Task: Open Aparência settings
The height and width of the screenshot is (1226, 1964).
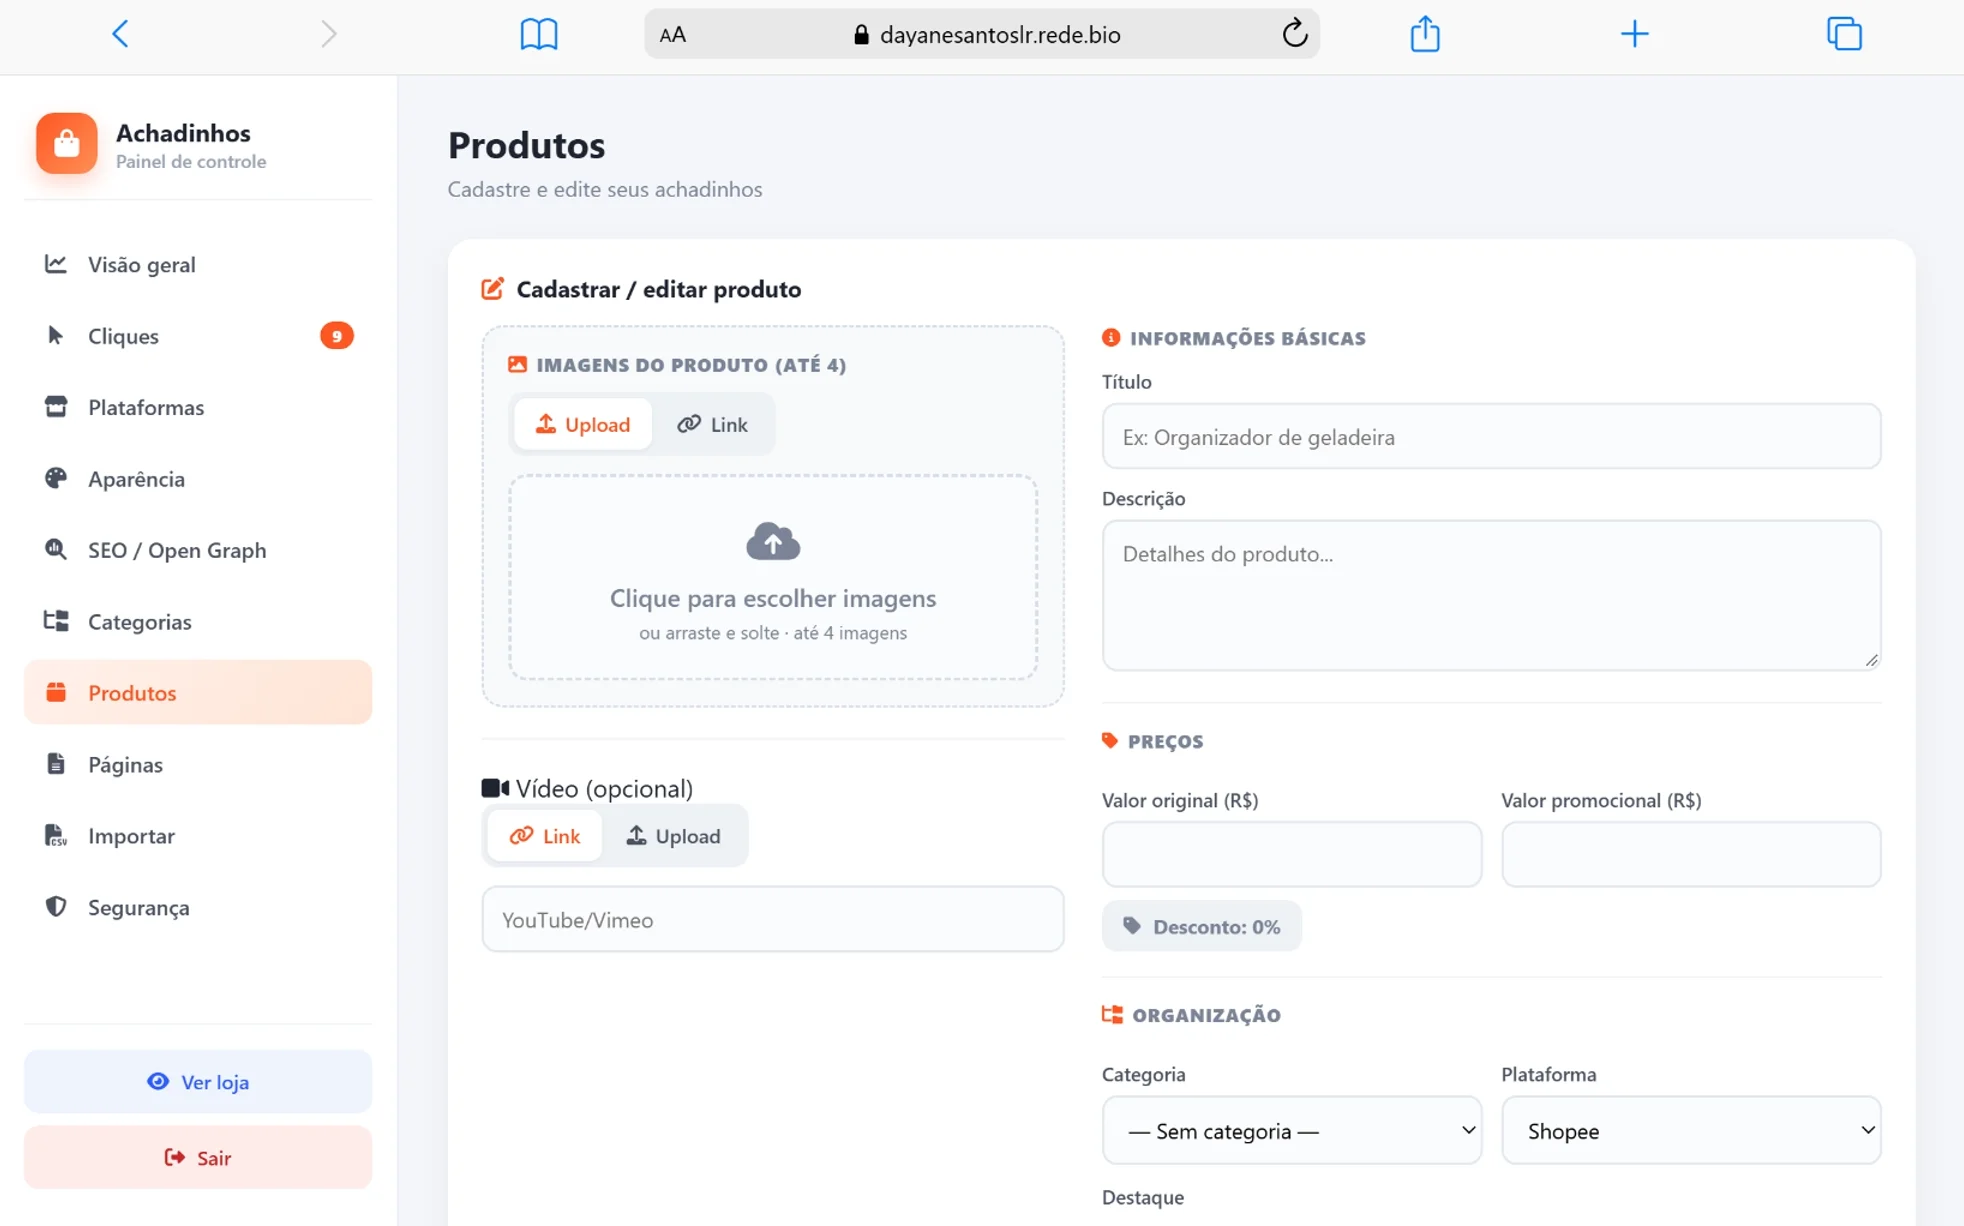Action: coord(198,479)
